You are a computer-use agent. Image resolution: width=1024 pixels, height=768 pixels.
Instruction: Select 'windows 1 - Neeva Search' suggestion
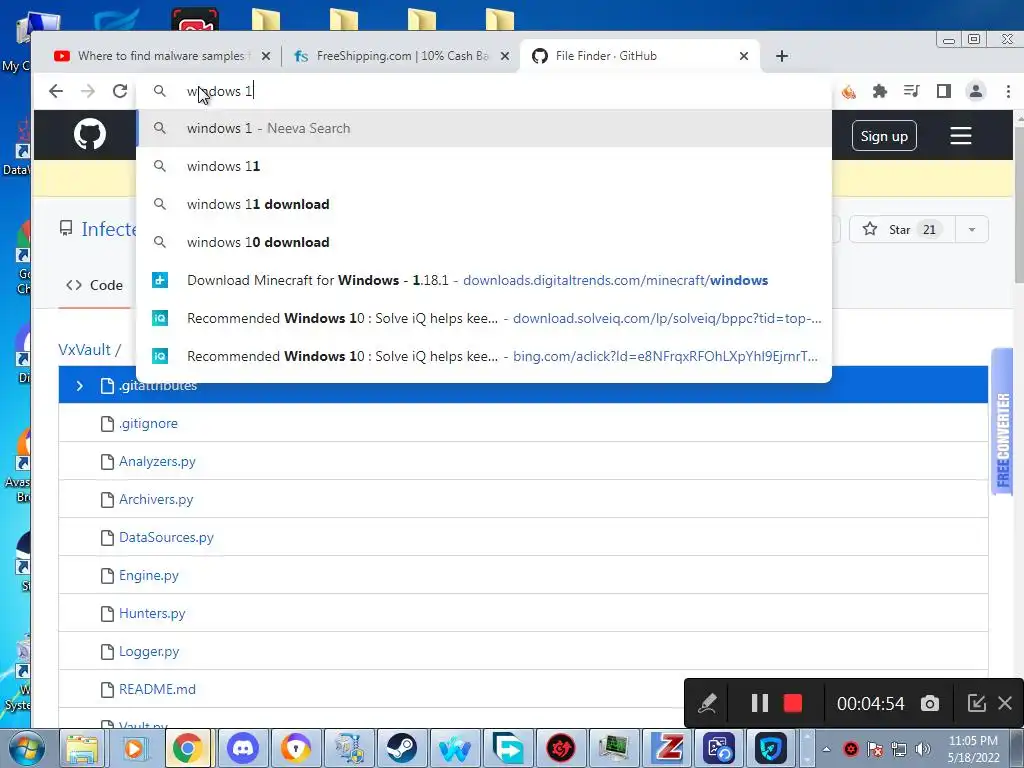tap(484, 129)
